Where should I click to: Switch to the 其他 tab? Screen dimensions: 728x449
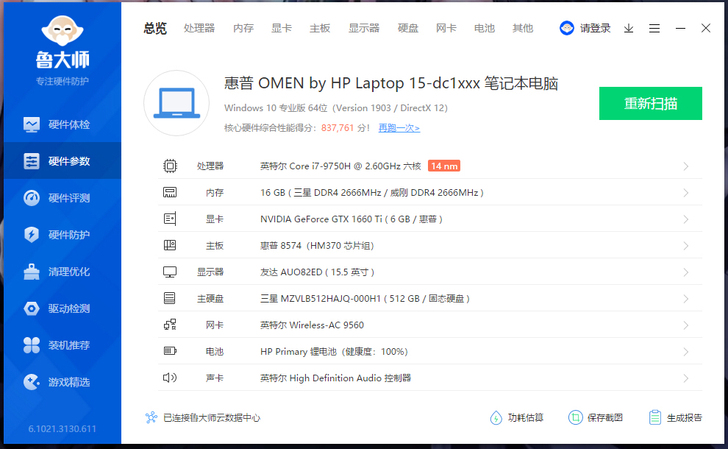pyautogui.click(x=523, y=28)
